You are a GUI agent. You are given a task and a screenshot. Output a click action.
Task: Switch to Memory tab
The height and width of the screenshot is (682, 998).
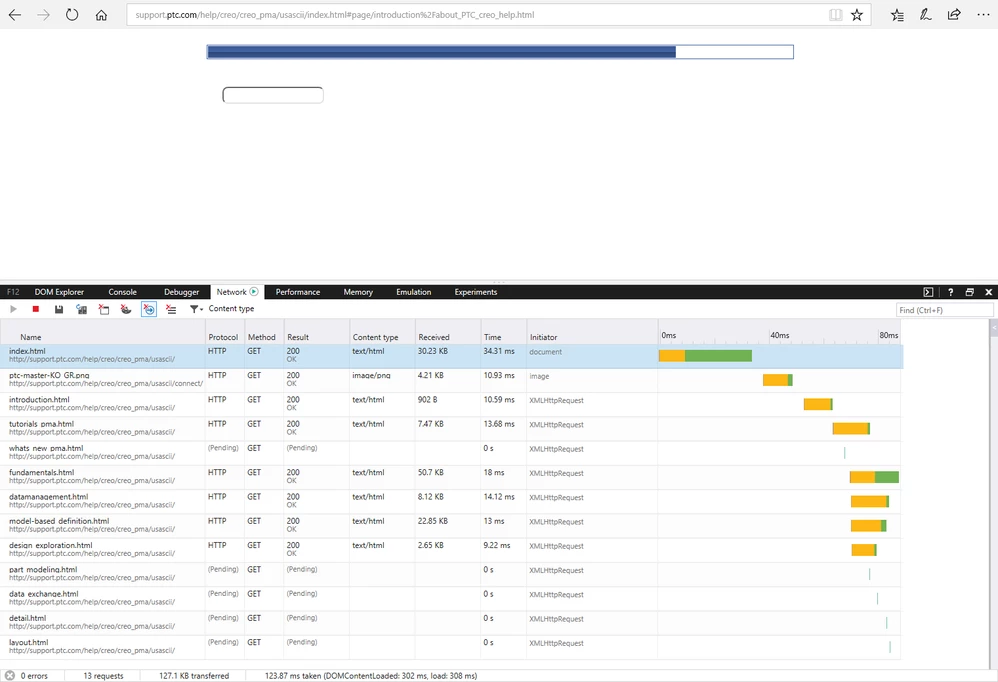pos(358,292)
